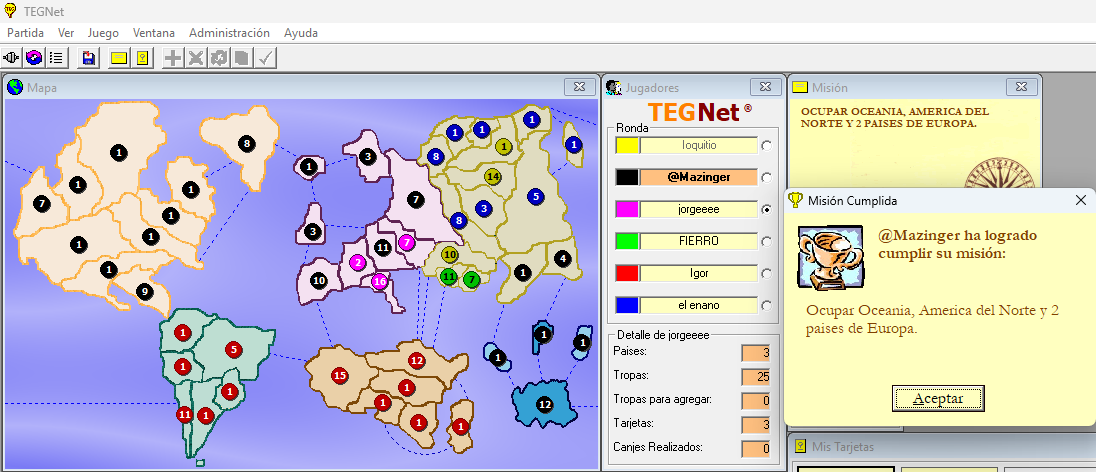The width and height of the screenshot is (1096, 472).
Task: Select the blue 5 token in Asia
Action: coord(535,196)
